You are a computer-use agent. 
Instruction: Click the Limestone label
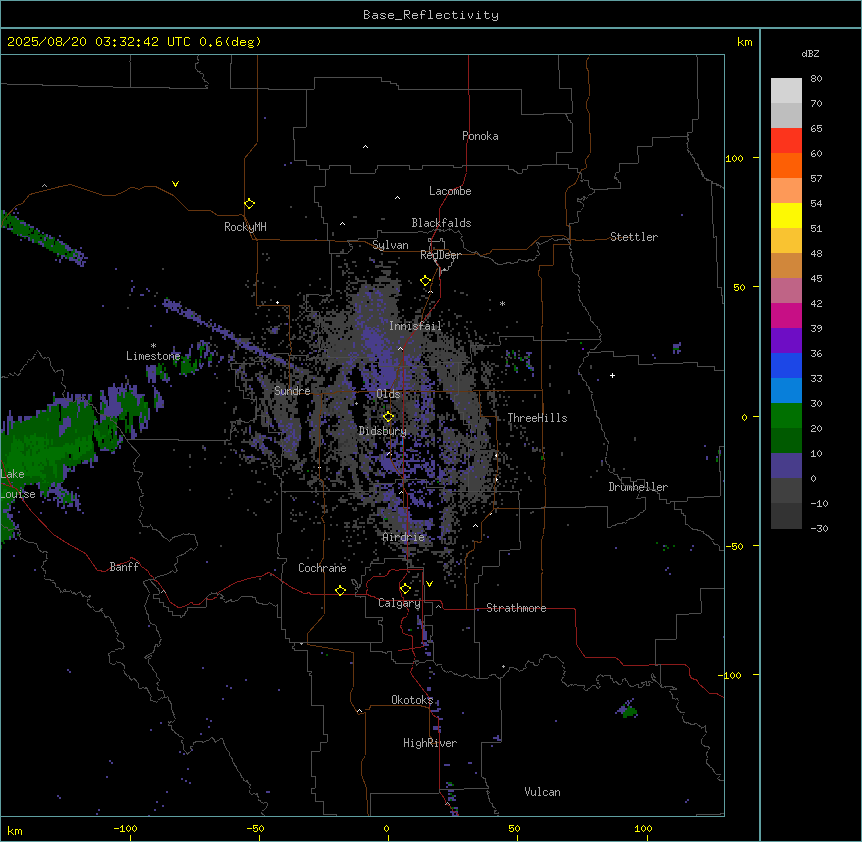click(x=153, y=356)
